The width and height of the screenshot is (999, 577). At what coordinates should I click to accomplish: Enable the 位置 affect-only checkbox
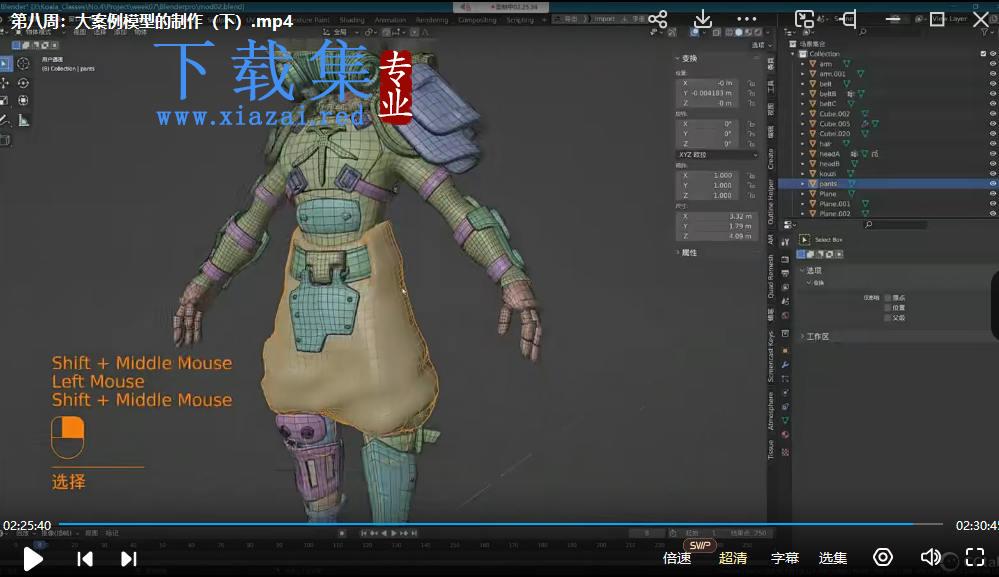pyautogui.click(x=888, y=308)
